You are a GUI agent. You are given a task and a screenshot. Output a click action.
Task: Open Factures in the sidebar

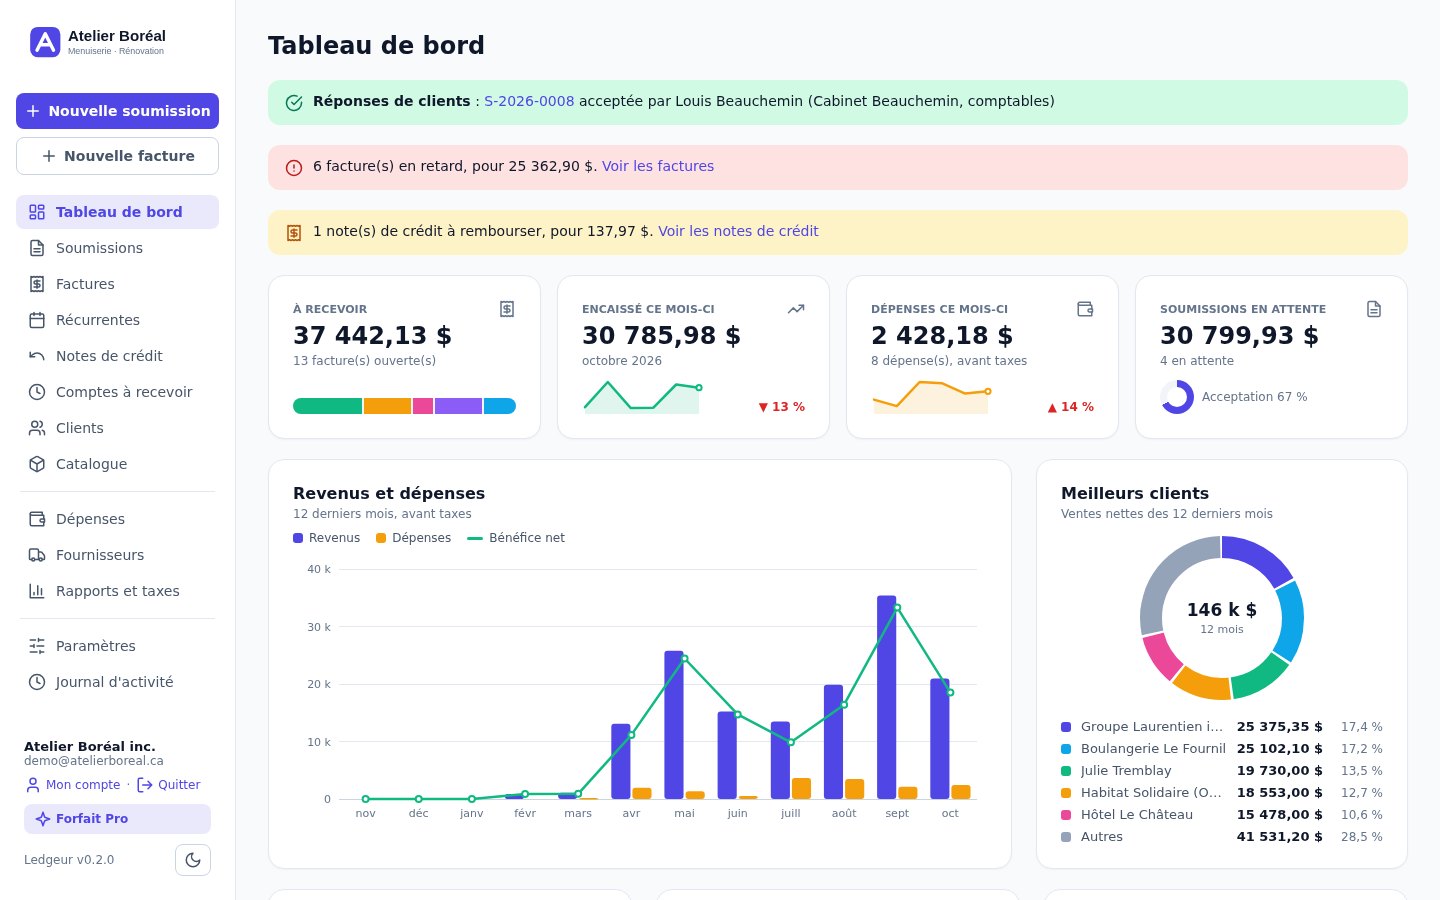(117, 284)
